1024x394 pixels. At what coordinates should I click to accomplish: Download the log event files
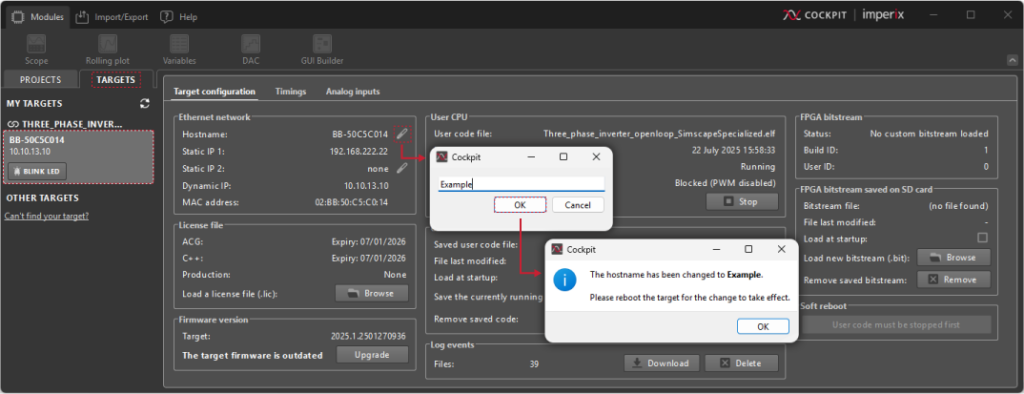click(x=662, y=363)
